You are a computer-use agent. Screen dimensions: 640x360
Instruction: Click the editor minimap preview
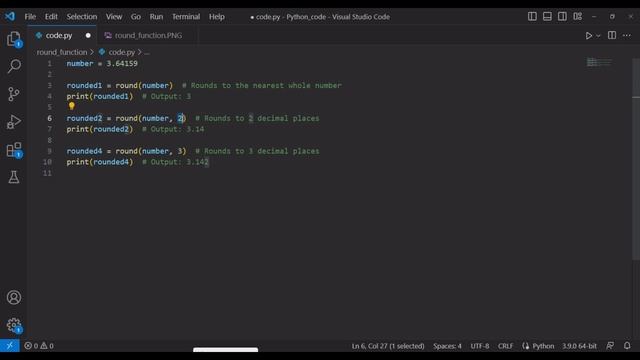click(599, 62)
